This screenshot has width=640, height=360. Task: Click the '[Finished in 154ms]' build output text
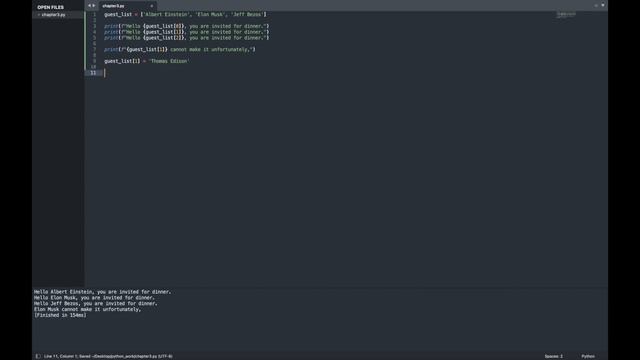click(60, 315)
